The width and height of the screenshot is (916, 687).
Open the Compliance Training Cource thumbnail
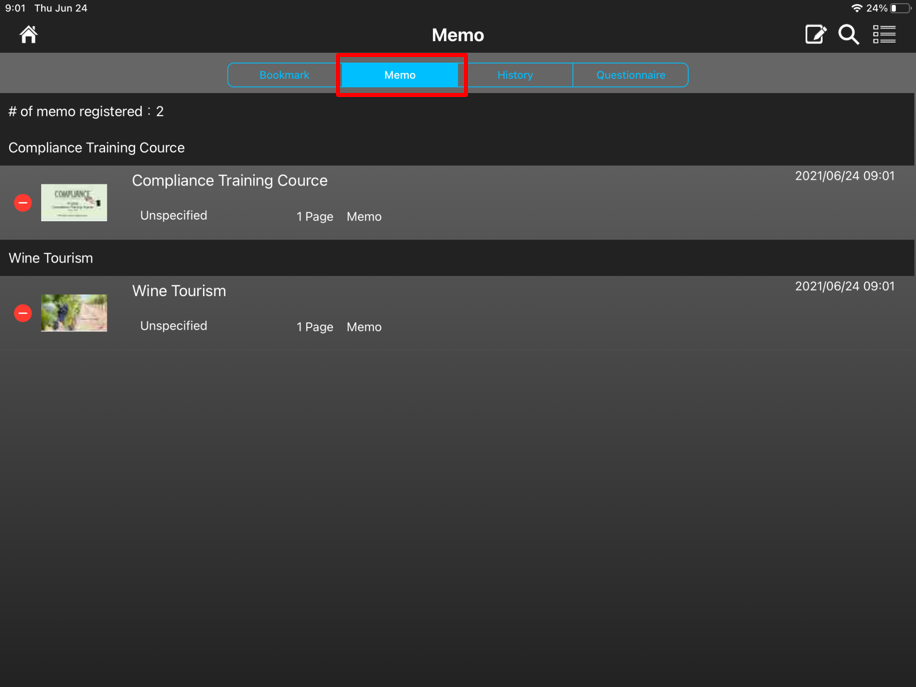click(x=74, y=202)
